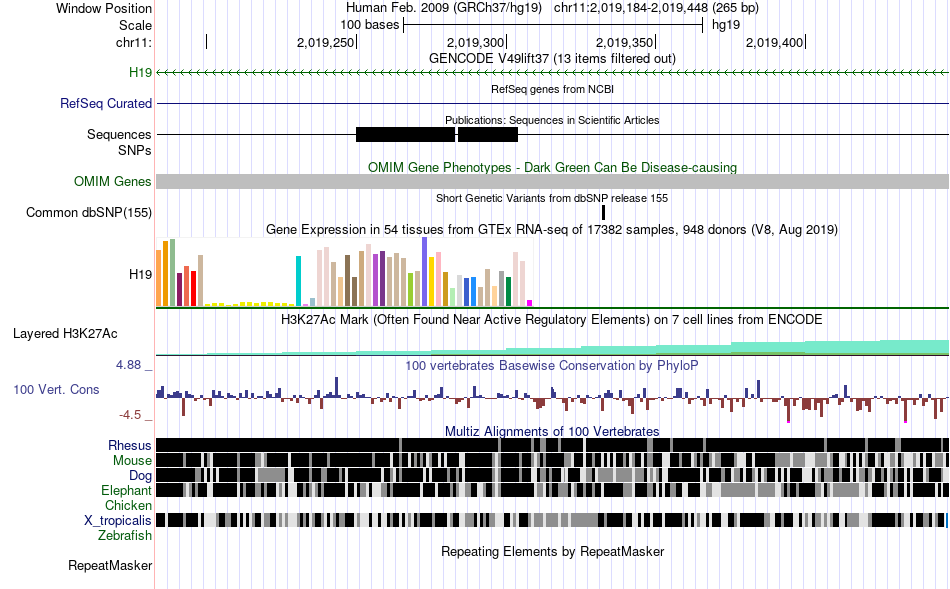This screenshot has height=589, width=950.
Task: Open the RefSeq genes from NCBI title
Action: pyautogui.click(x=552, y=89)
